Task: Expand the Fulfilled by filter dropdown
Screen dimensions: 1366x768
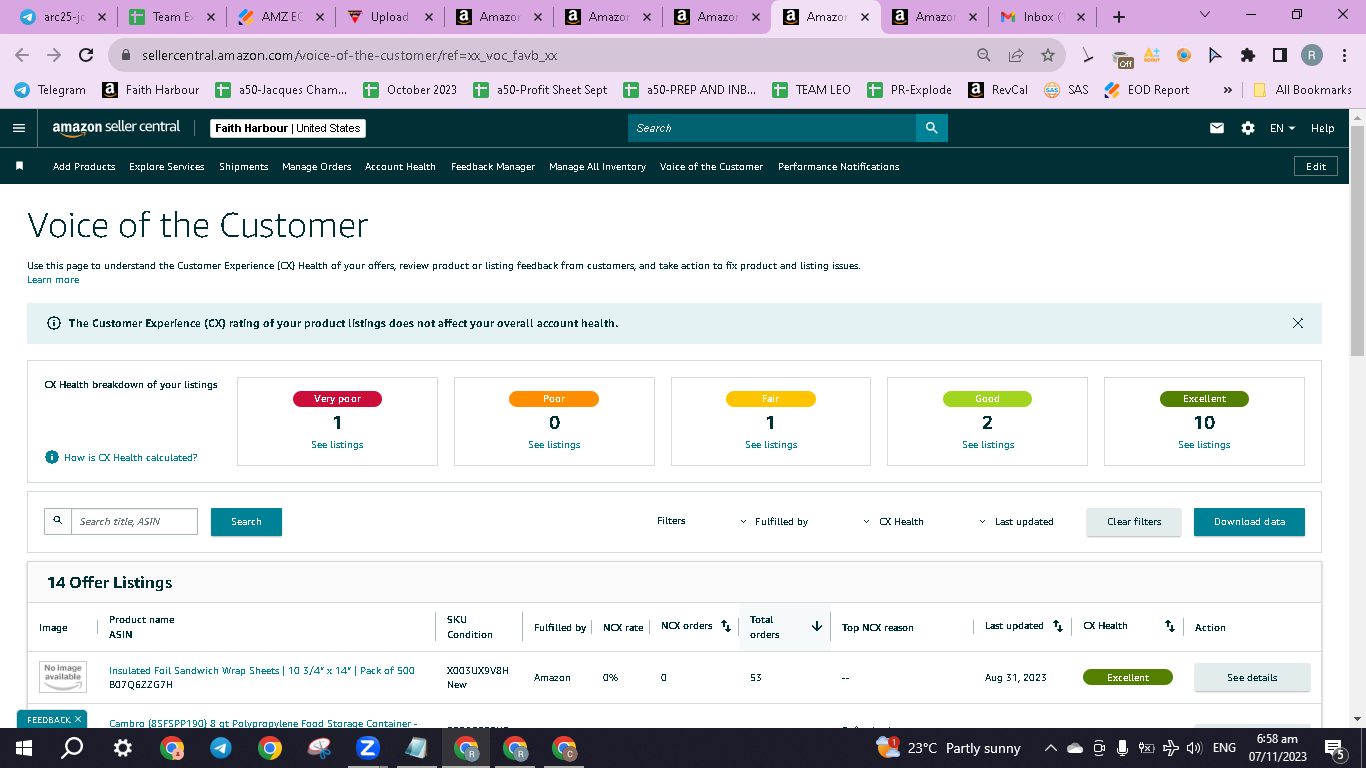Action: coord(775,522)
